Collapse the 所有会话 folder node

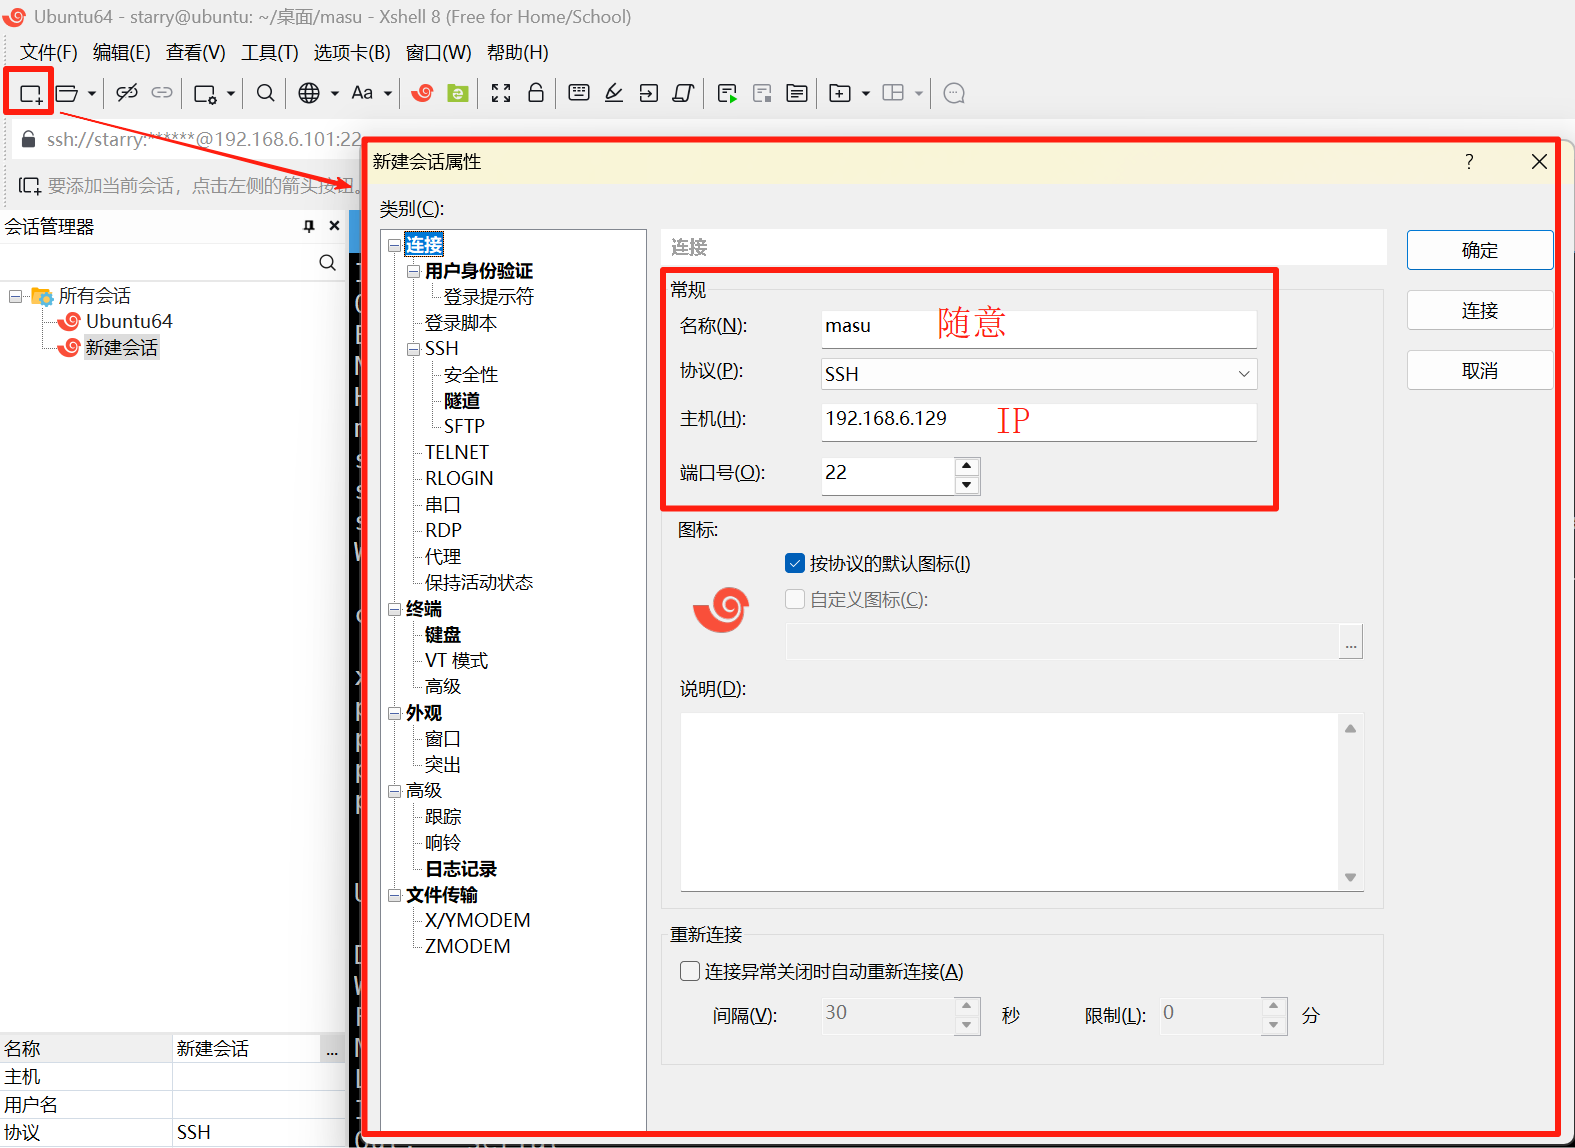[x=15, y=296]
